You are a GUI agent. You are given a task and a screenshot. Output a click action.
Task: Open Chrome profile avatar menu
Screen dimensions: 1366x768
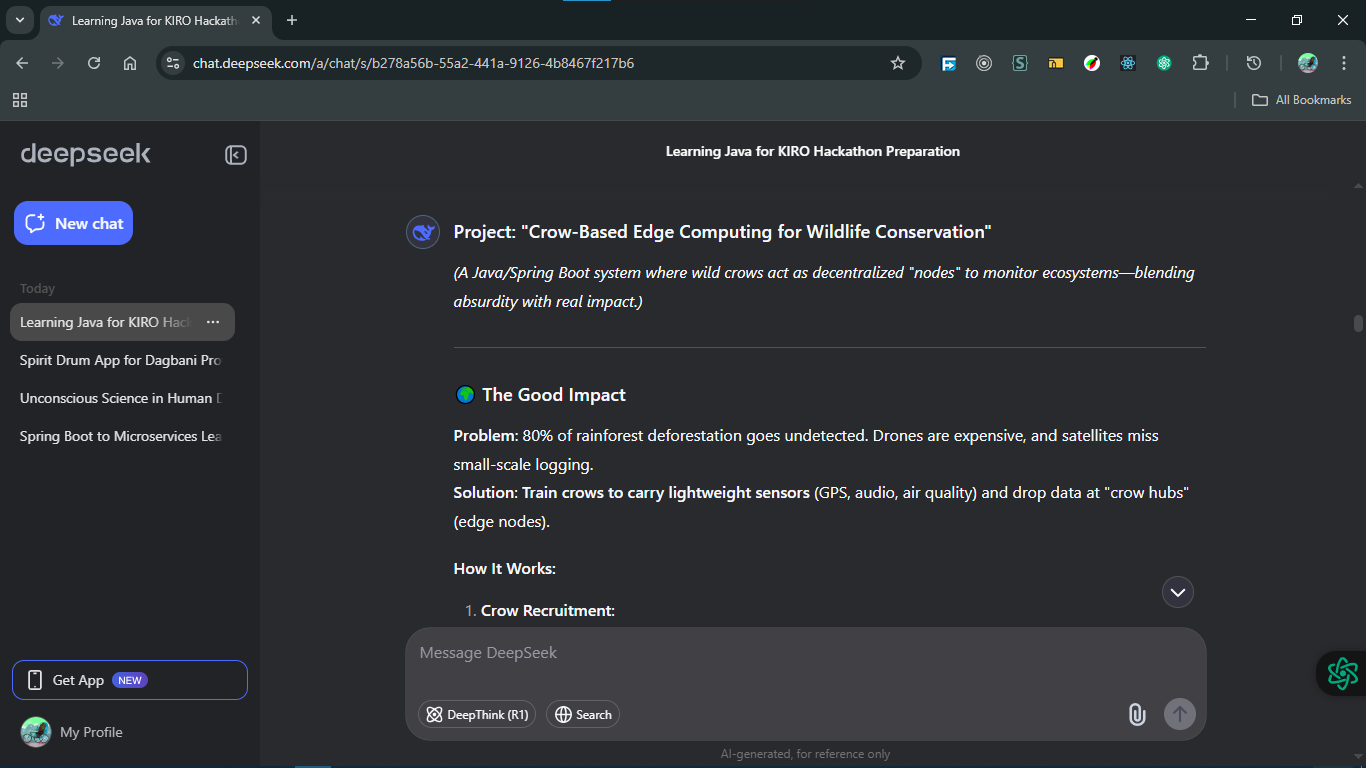pos(1308,63)
